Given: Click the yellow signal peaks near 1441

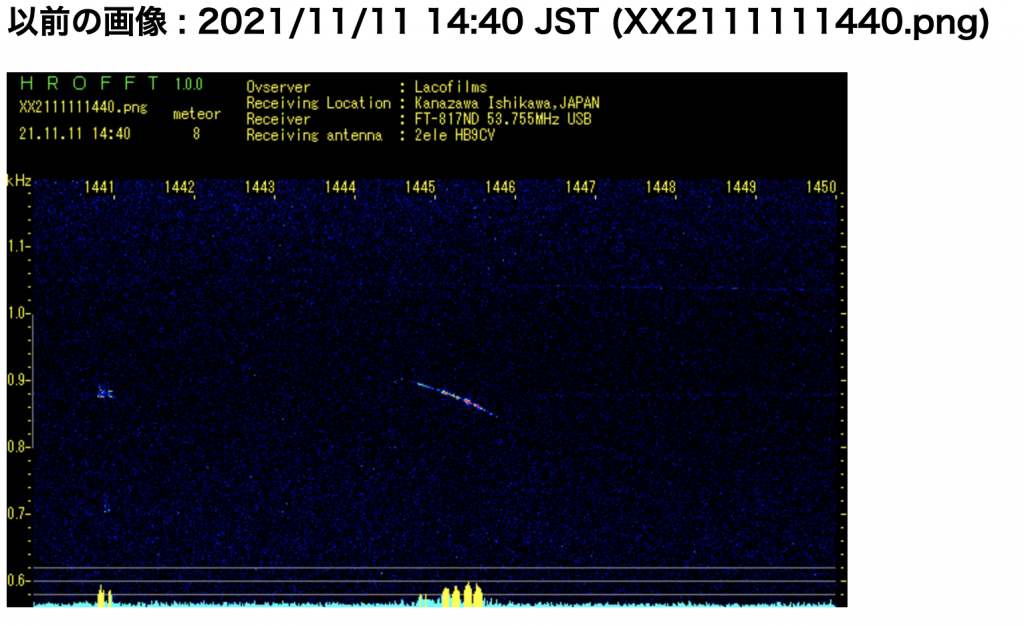Looking at the screenshot, I should (104, 597).
